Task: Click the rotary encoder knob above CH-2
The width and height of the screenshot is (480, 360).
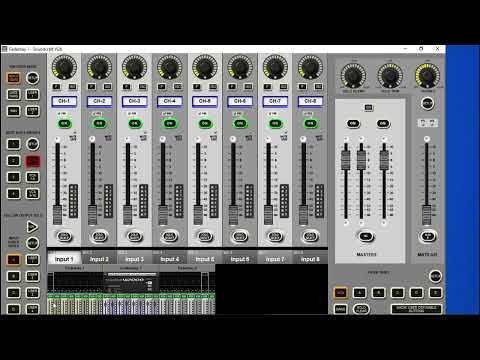Action: (x=99, y=67)
